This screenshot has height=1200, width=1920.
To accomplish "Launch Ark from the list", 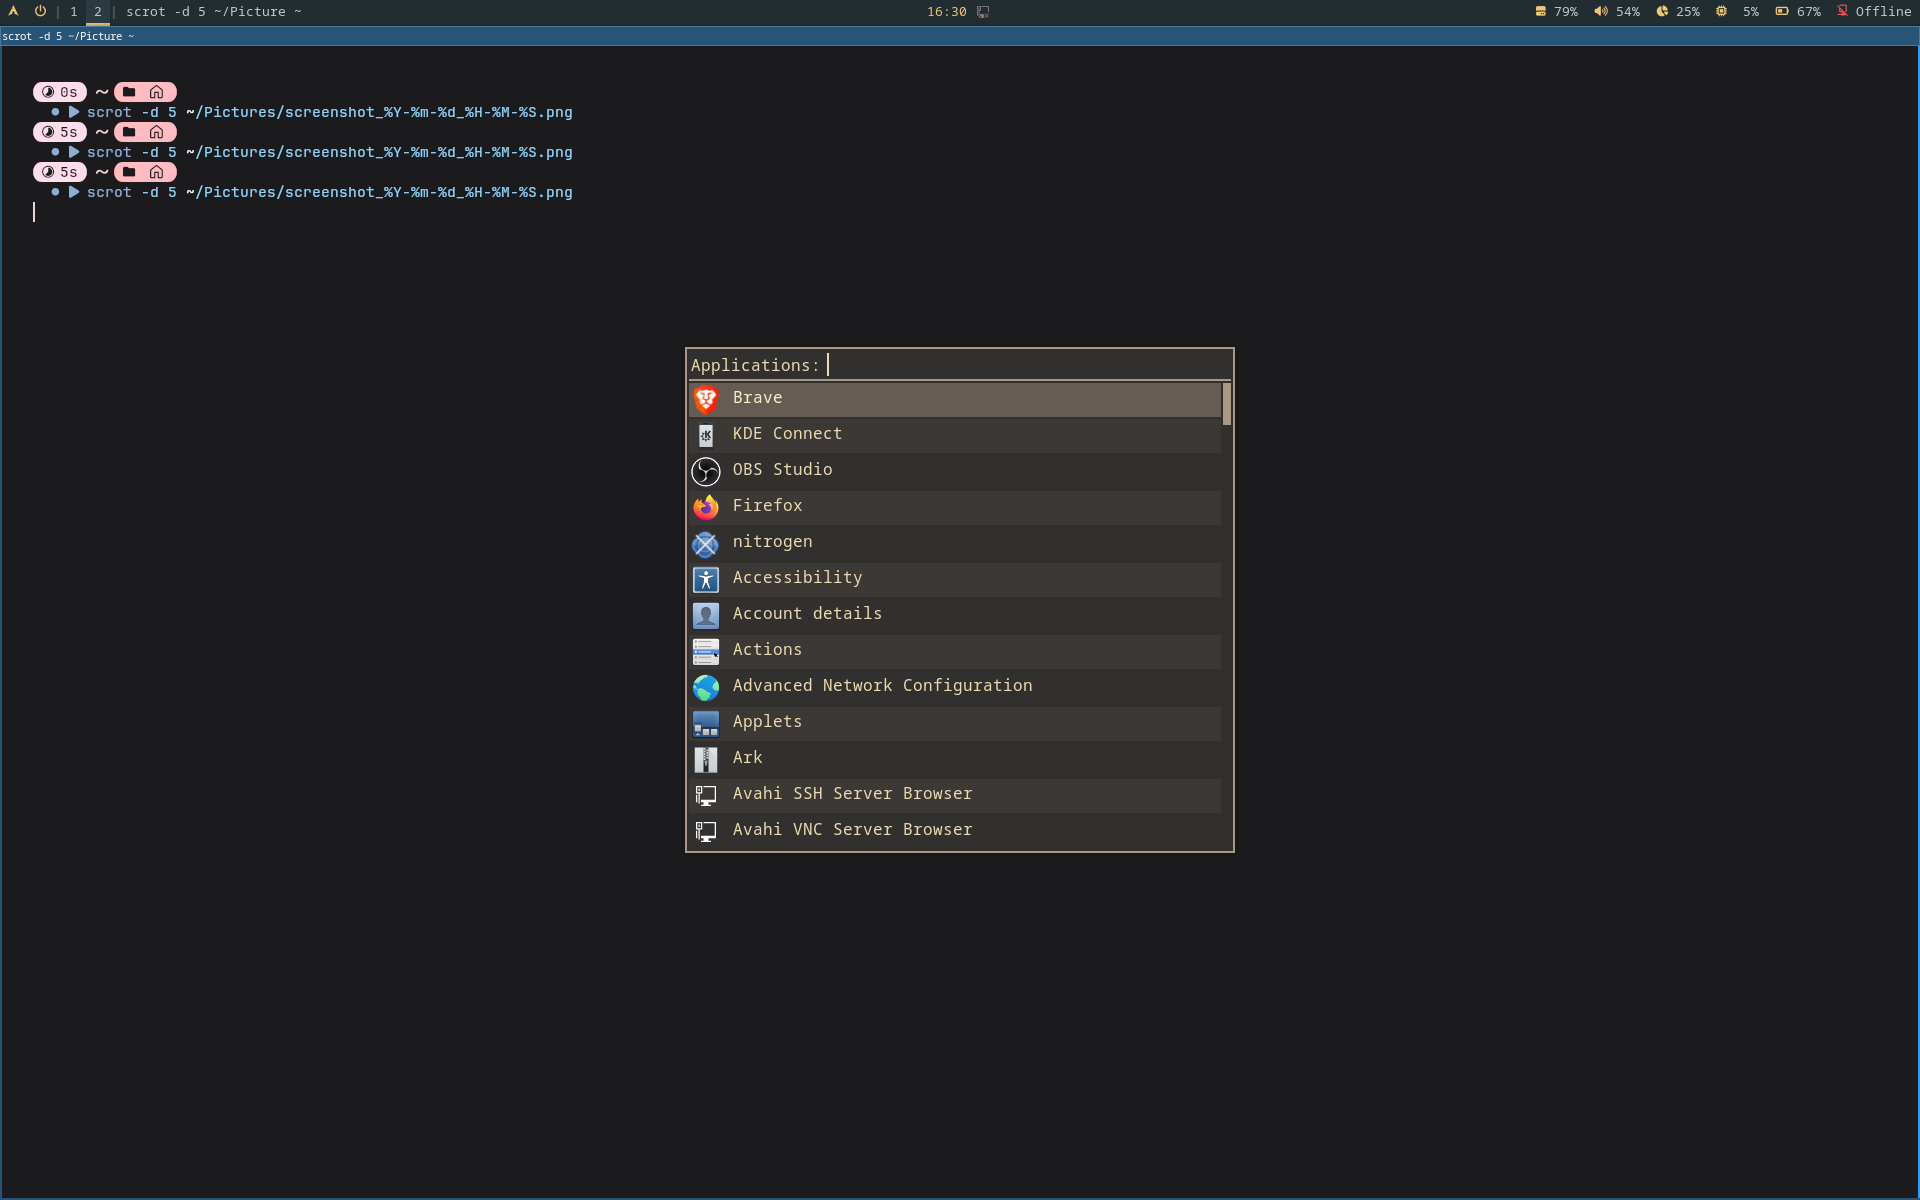I will (x=955, y=759).
